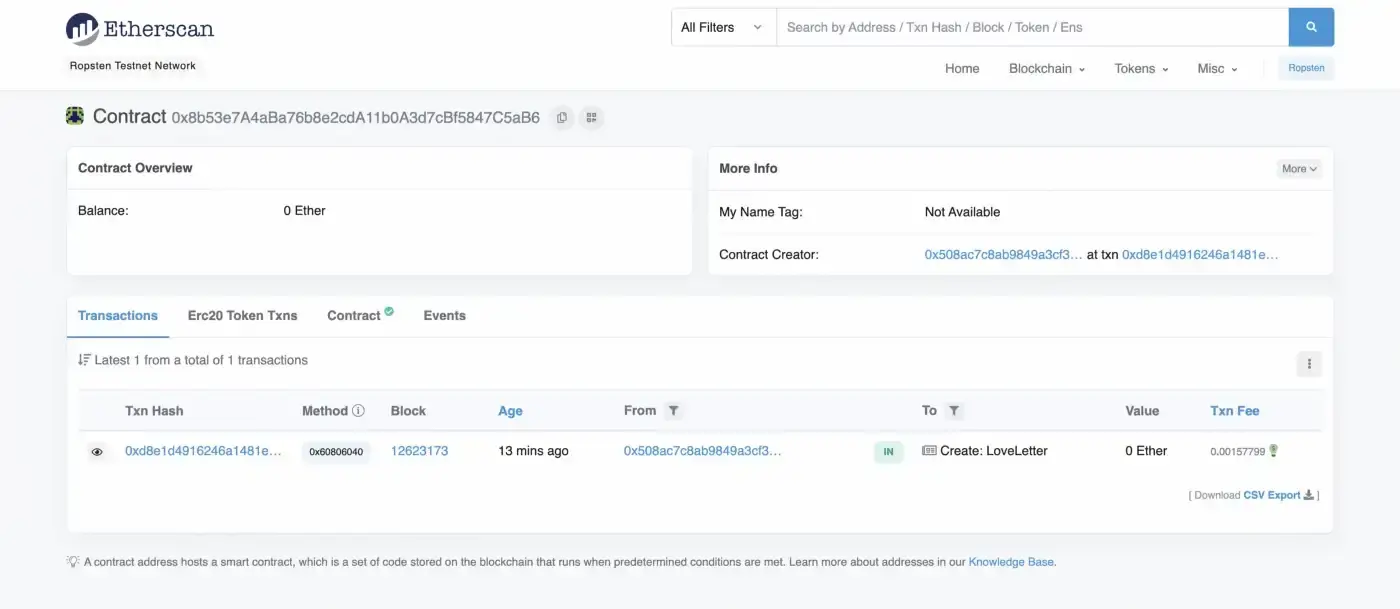Open the All Filters dropdown
The image size is (1400, 609).
723,27
